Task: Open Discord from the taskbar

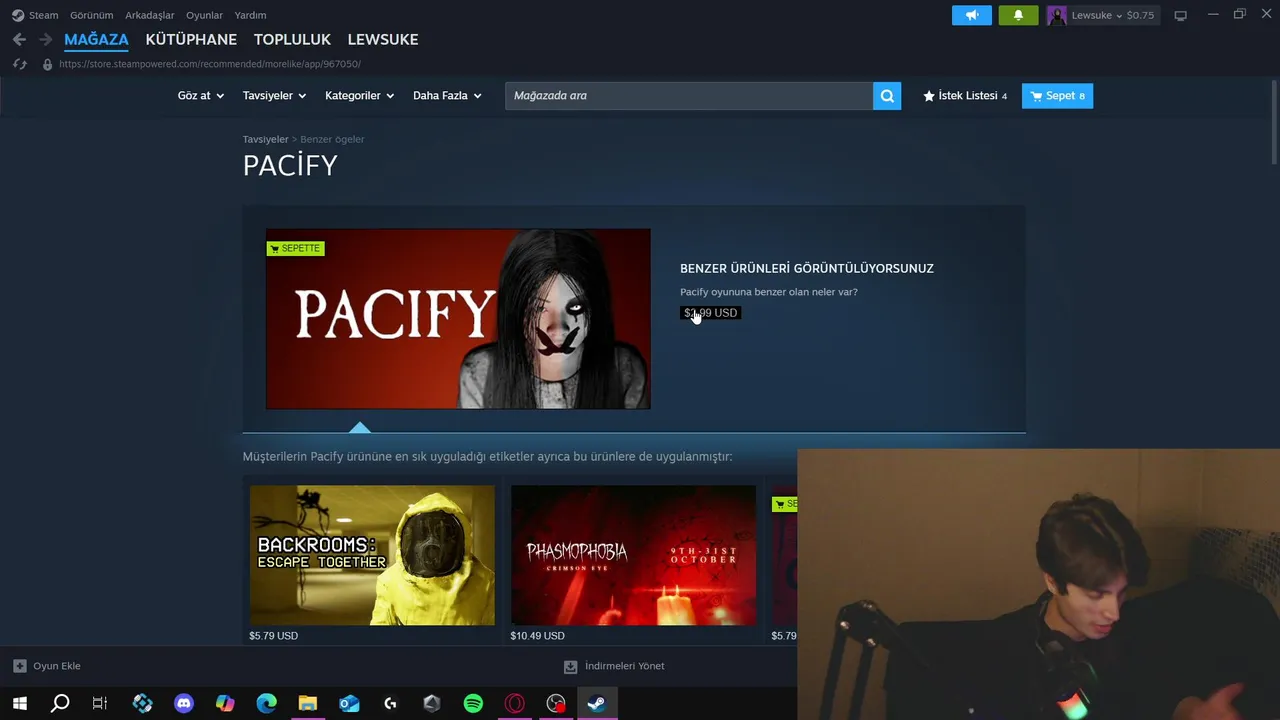Action: point(184,704)
